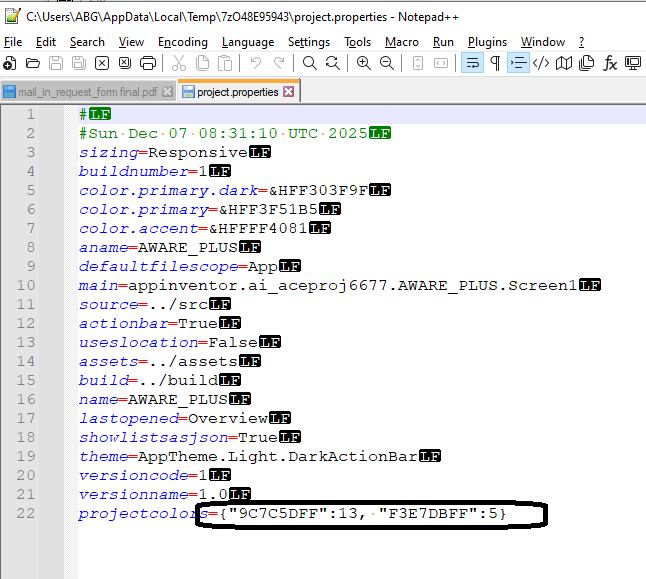
Task: Click the Print icon in toolbar
Action: point(148,63)
